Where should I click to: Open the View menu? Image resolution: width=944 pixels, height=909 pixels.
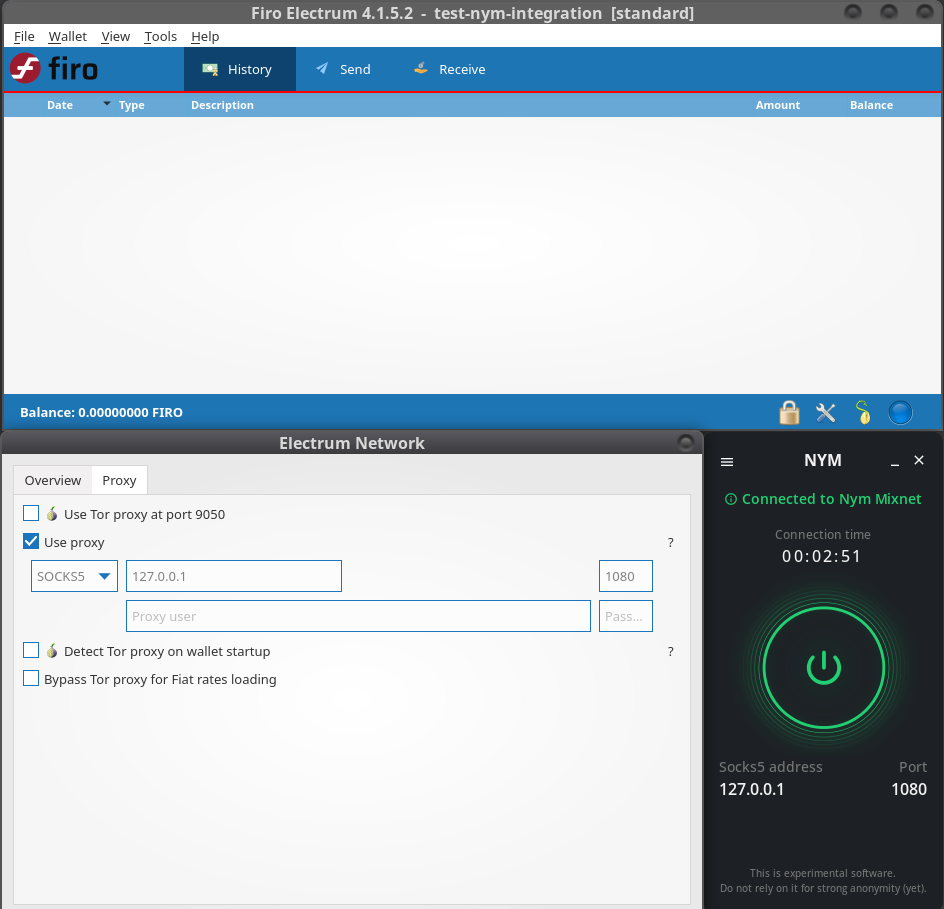tap(116, 37)
